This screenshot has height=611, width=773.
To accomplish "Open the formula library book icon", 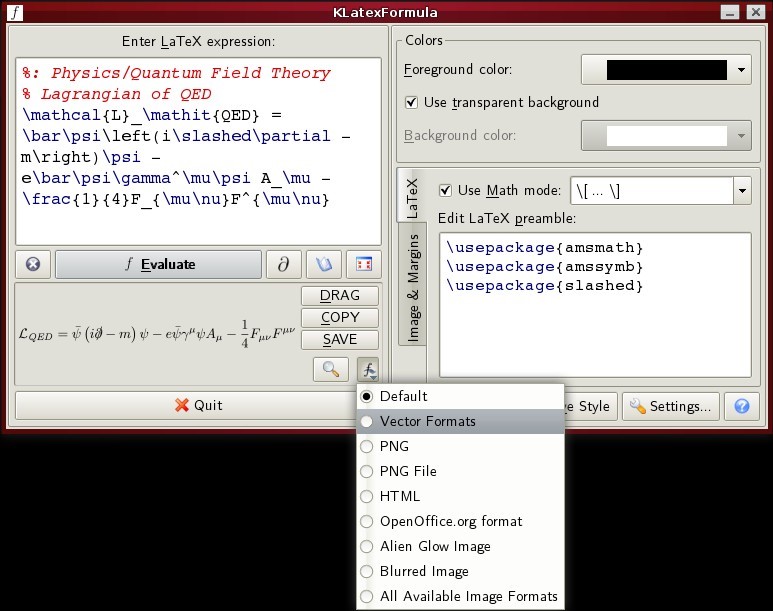I will pyautogui.click(x=323, y=265).
